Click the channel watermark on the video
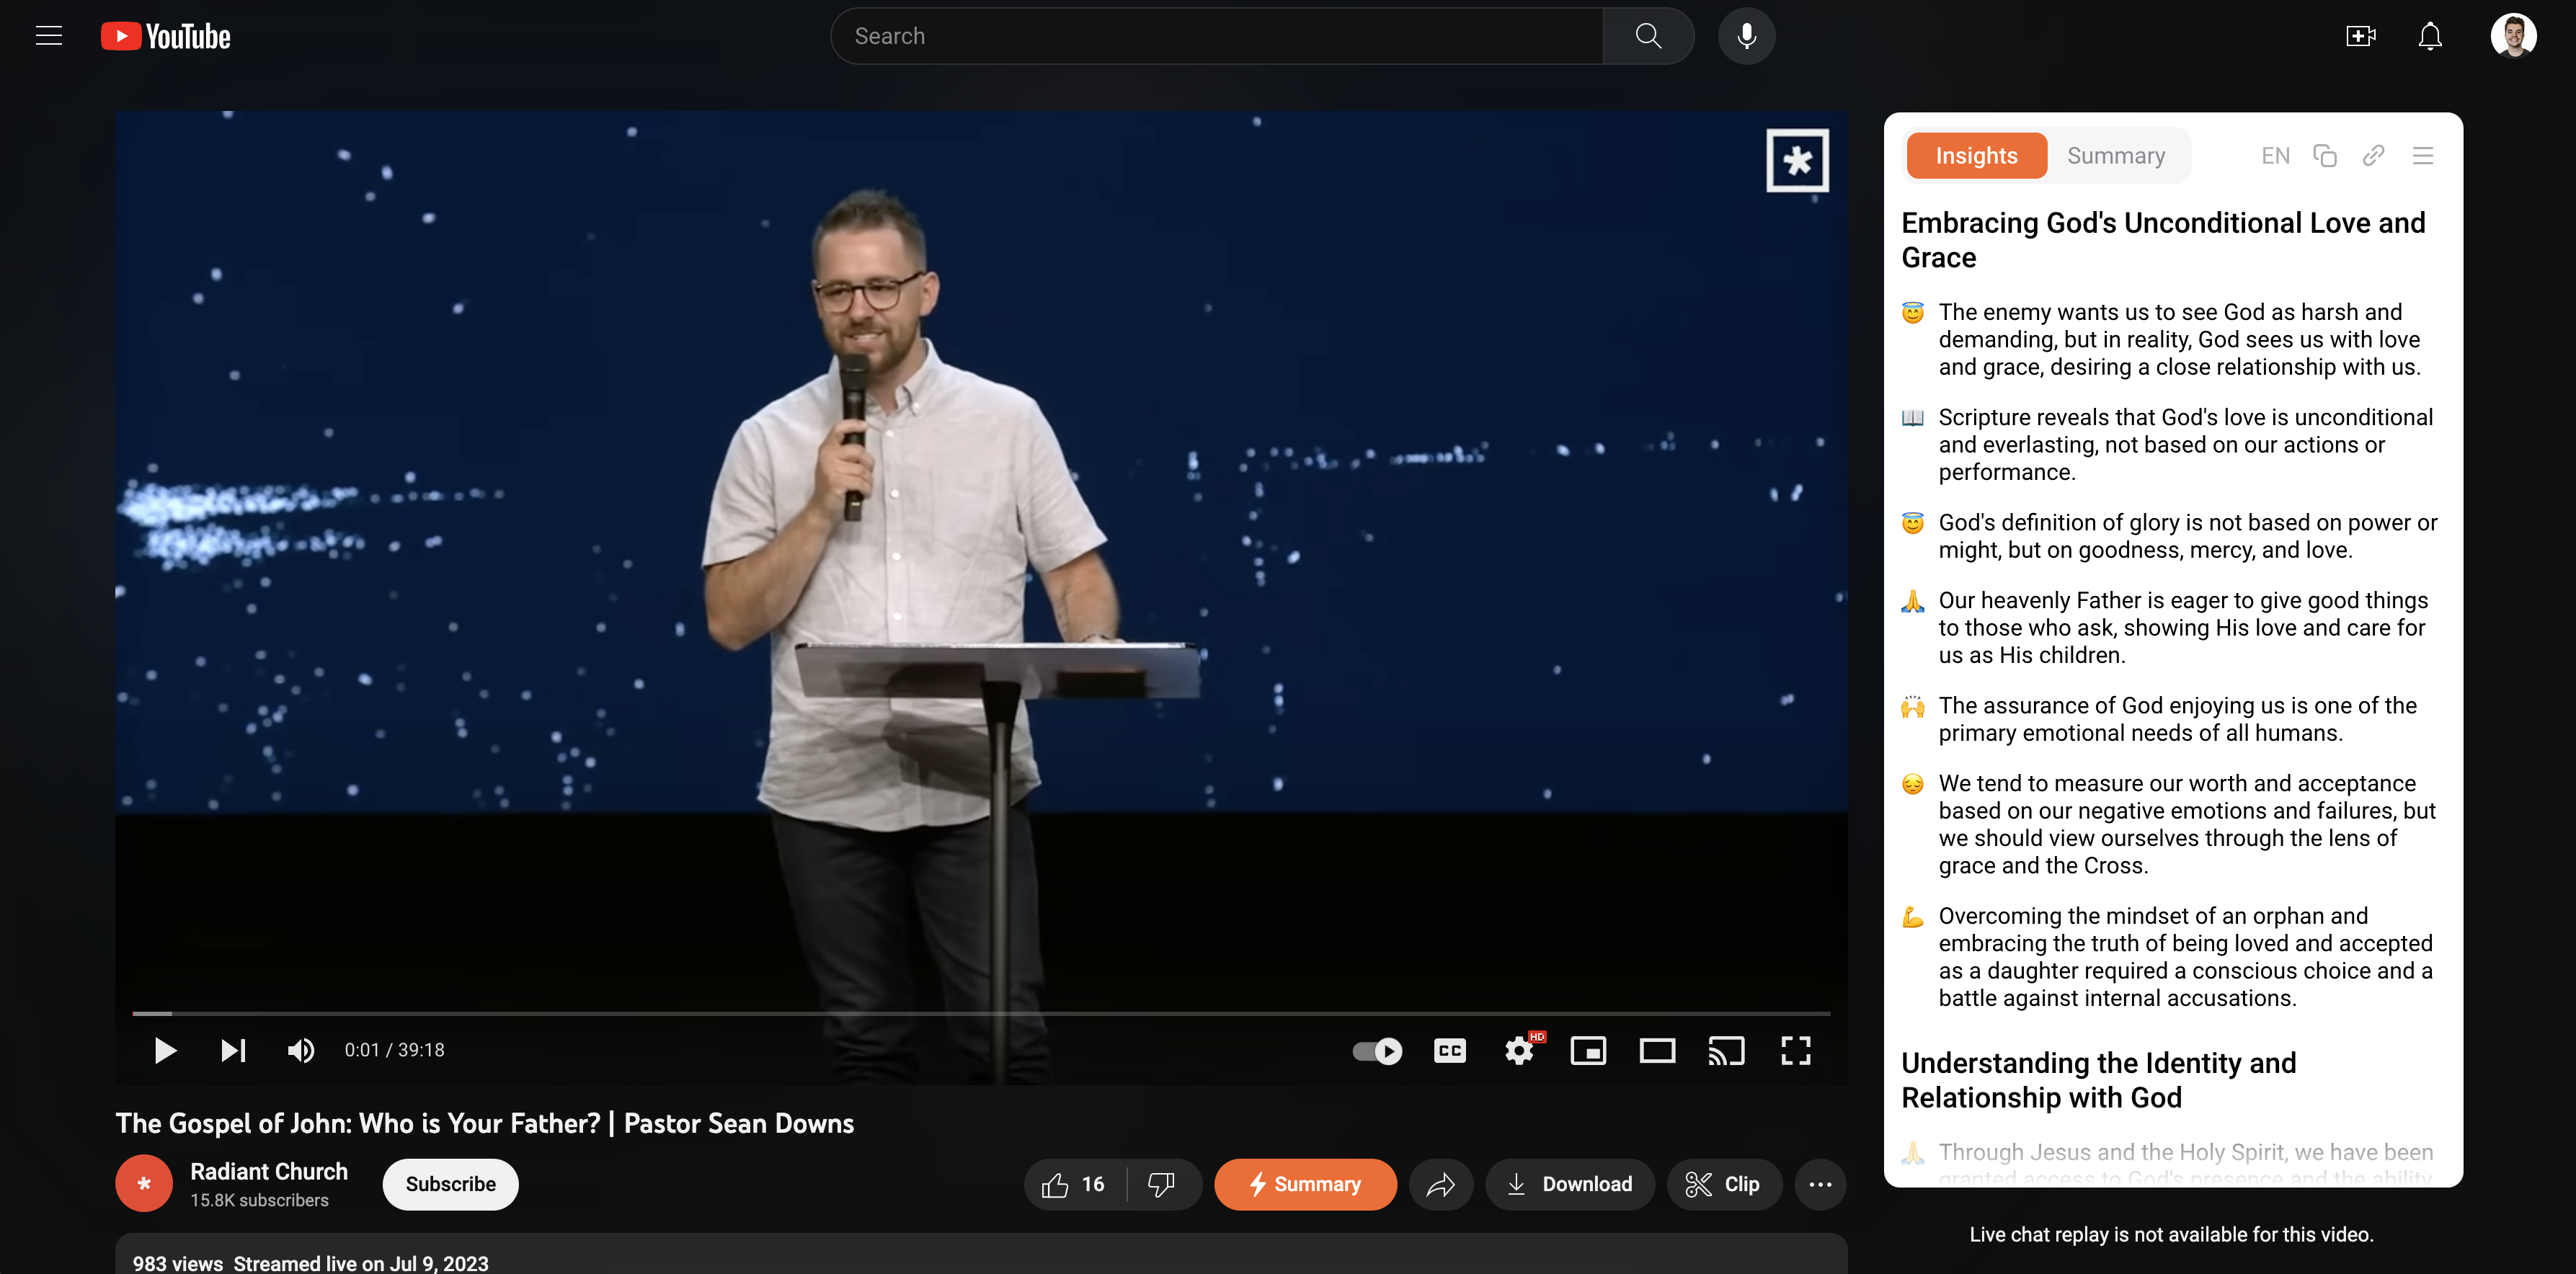The height and width of the screenshot is (1274, 2576). coord(1797,160)
